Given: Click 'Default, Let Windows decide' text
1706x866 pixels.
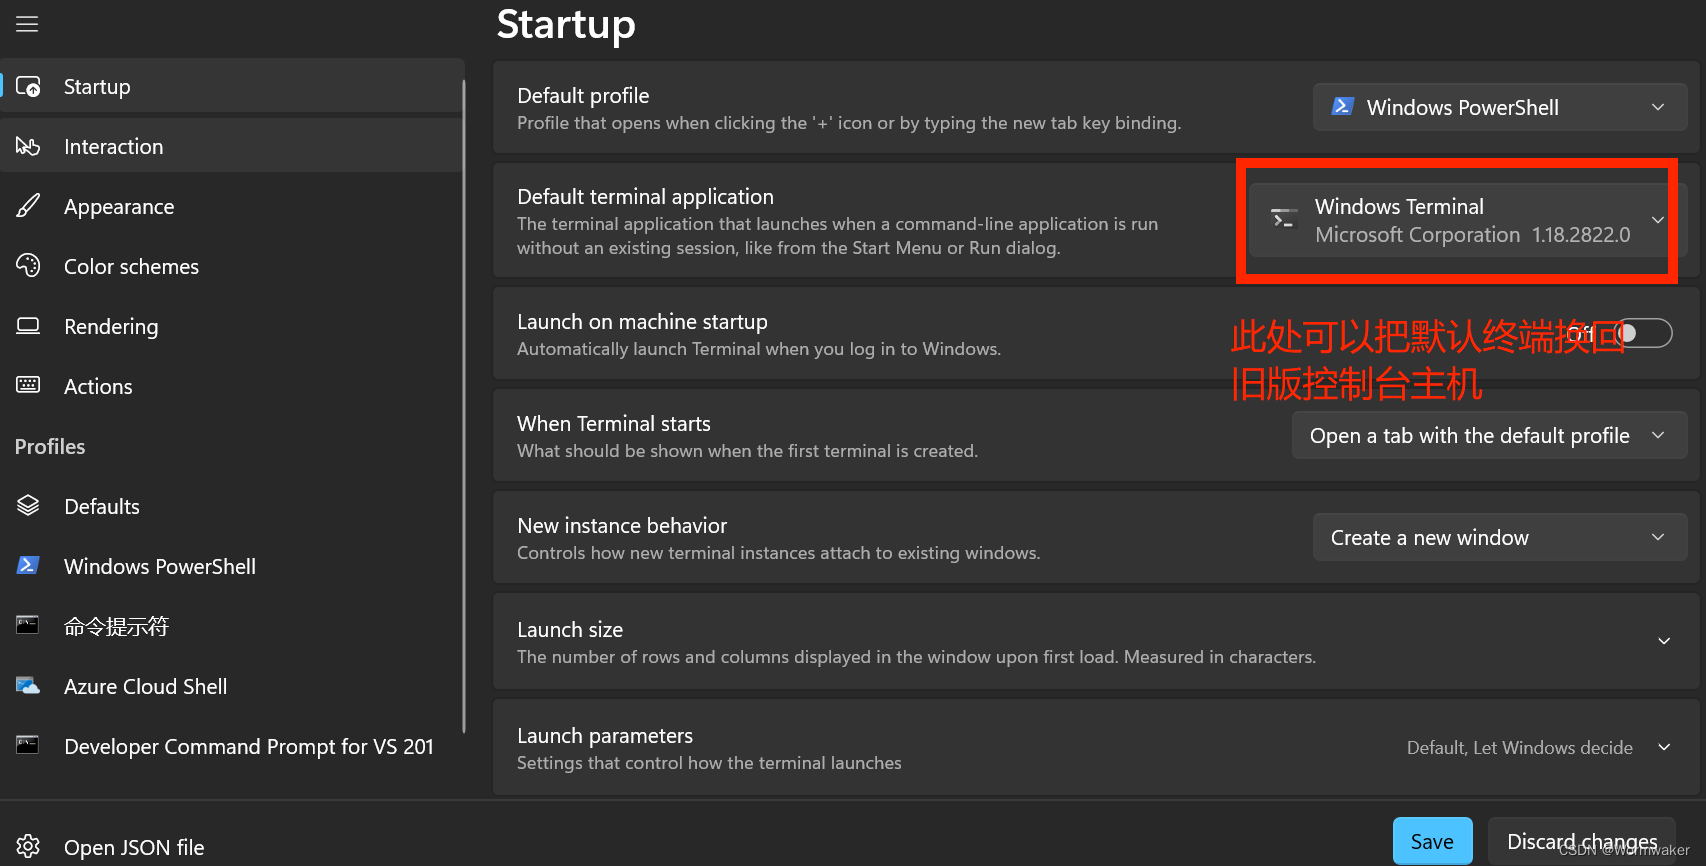Looking at the screenshot, I should click(1519, 747).
